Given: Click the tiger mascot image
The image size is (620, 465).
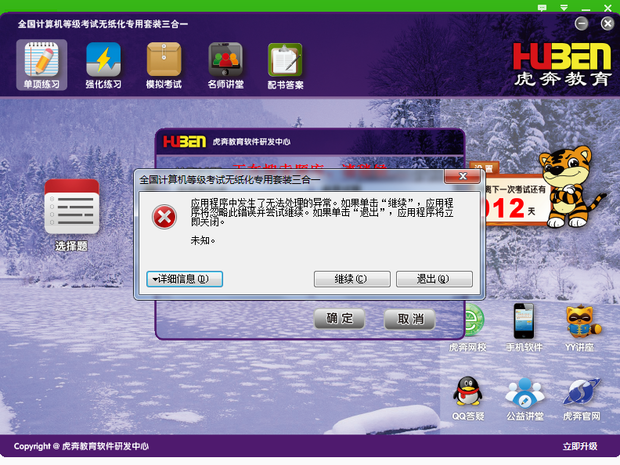Looking at the screenshot, I should coord(570,188).
